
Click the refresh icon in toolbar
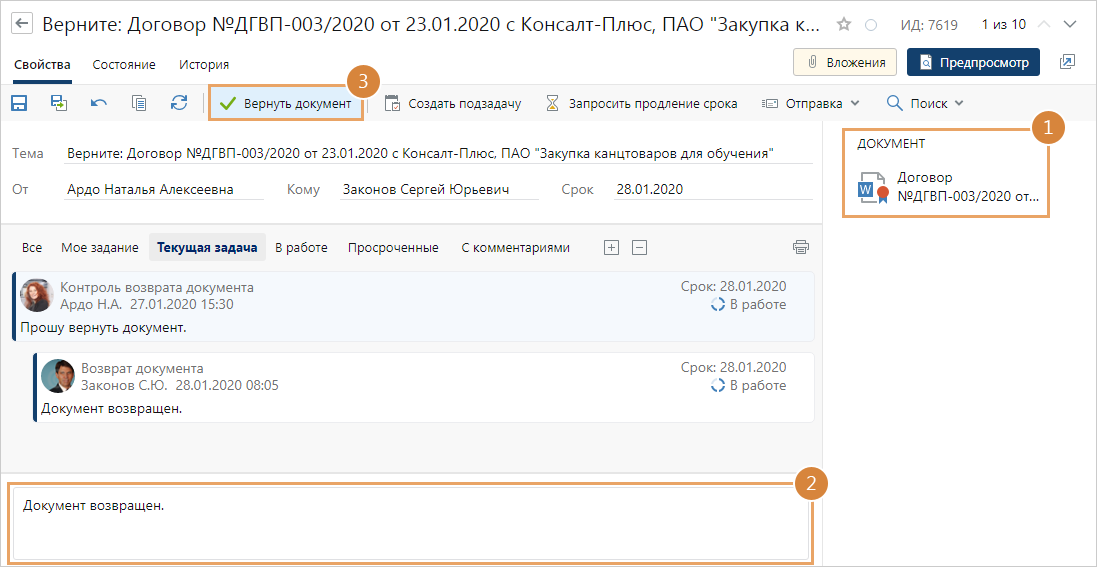point(179,103)
